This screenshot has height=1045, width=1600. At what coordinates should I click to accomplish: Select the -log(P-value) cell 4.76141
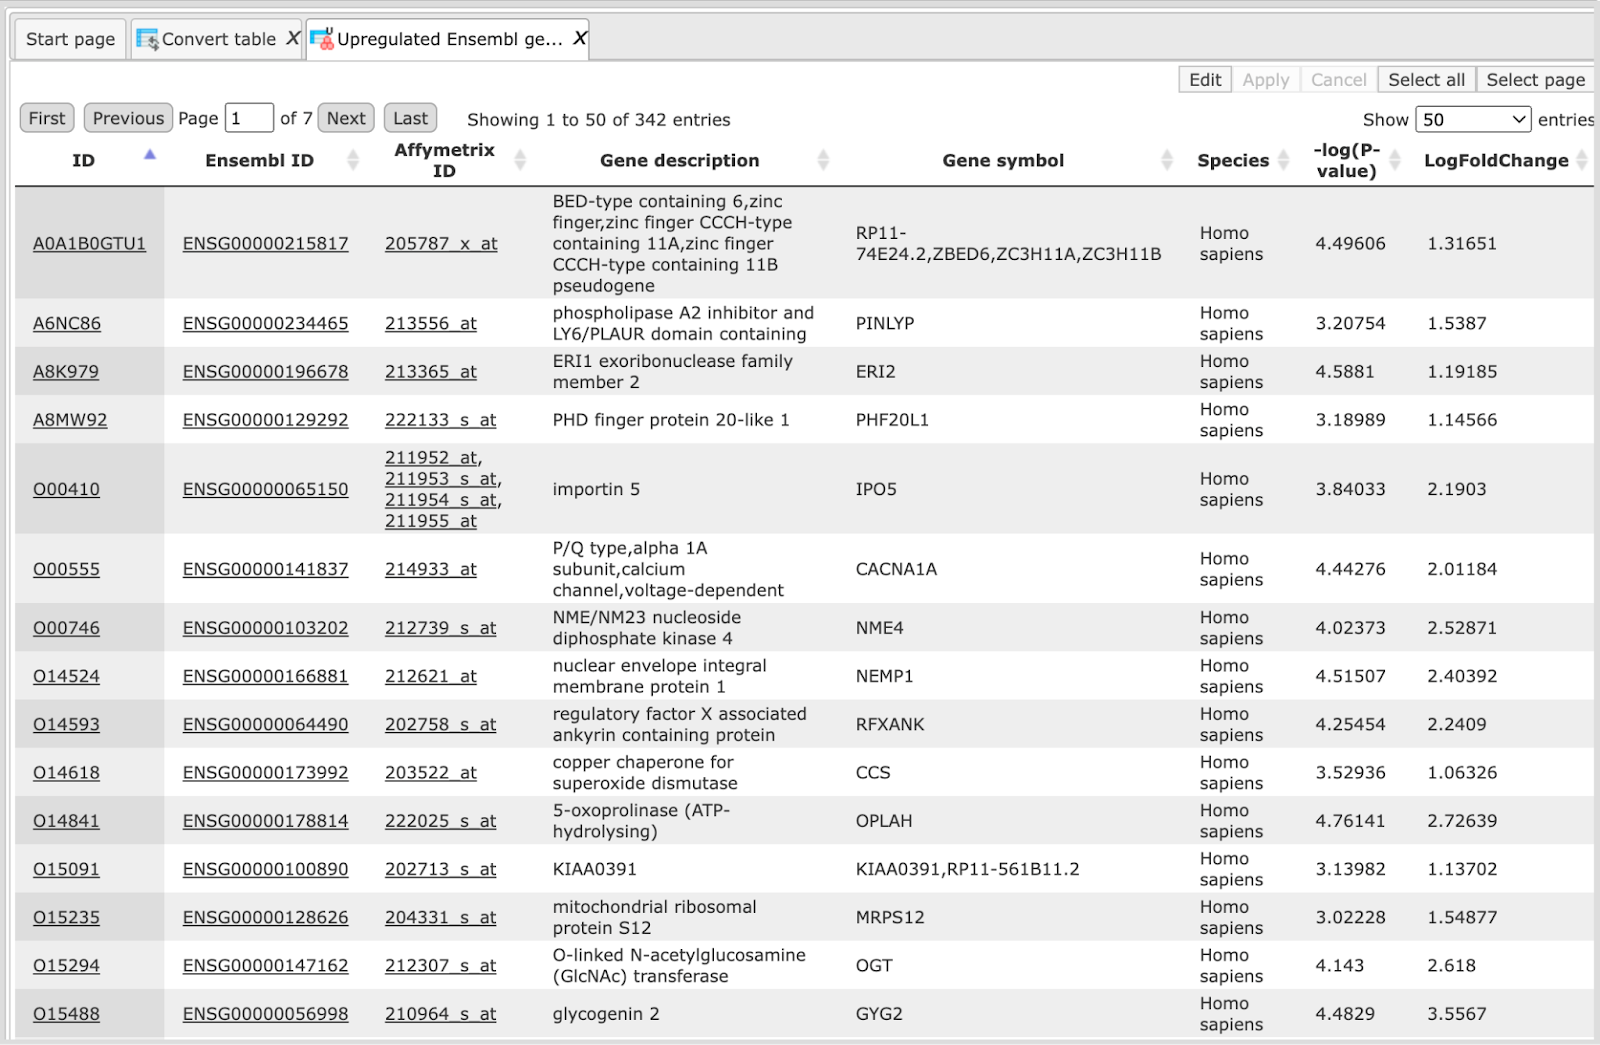[x=1350, y=821]
